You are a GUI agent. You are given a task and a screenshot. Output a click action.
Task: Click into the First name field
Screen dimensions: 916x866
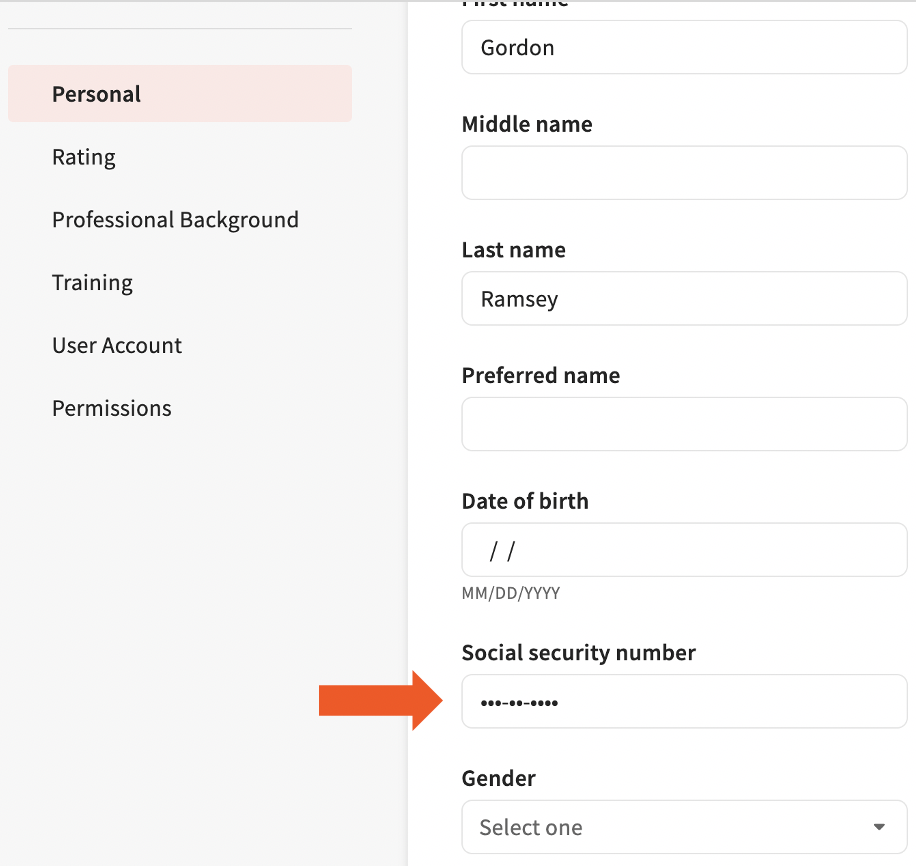[684, 47]
